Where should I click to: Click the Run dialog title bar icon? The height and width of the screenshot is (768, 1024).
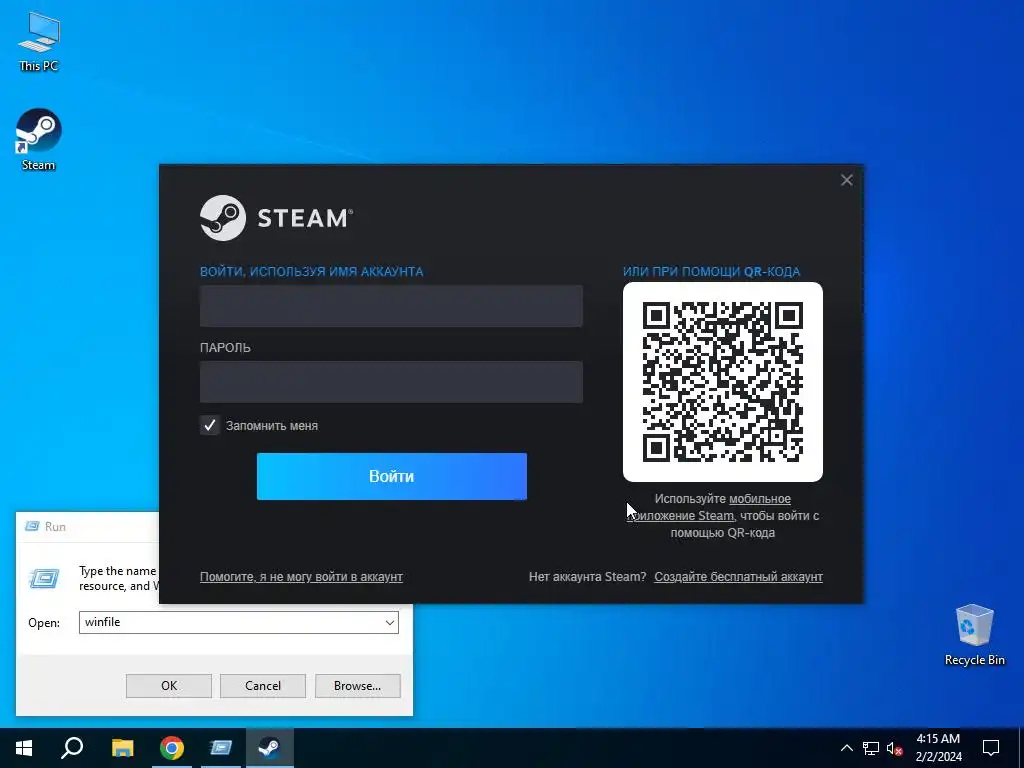(31, 526)
